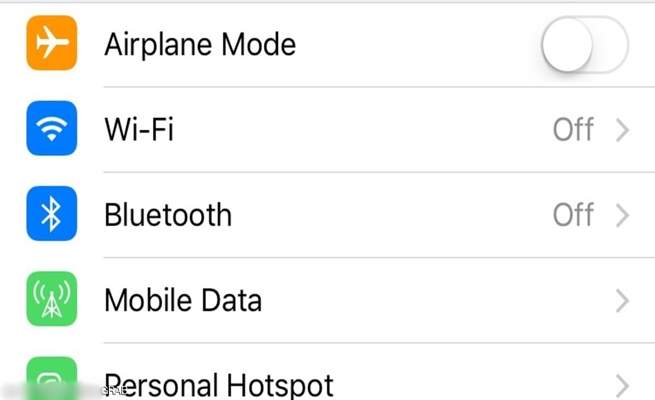Enable the Airplane Mode switch
655x400 pixels.
(584, 45)
